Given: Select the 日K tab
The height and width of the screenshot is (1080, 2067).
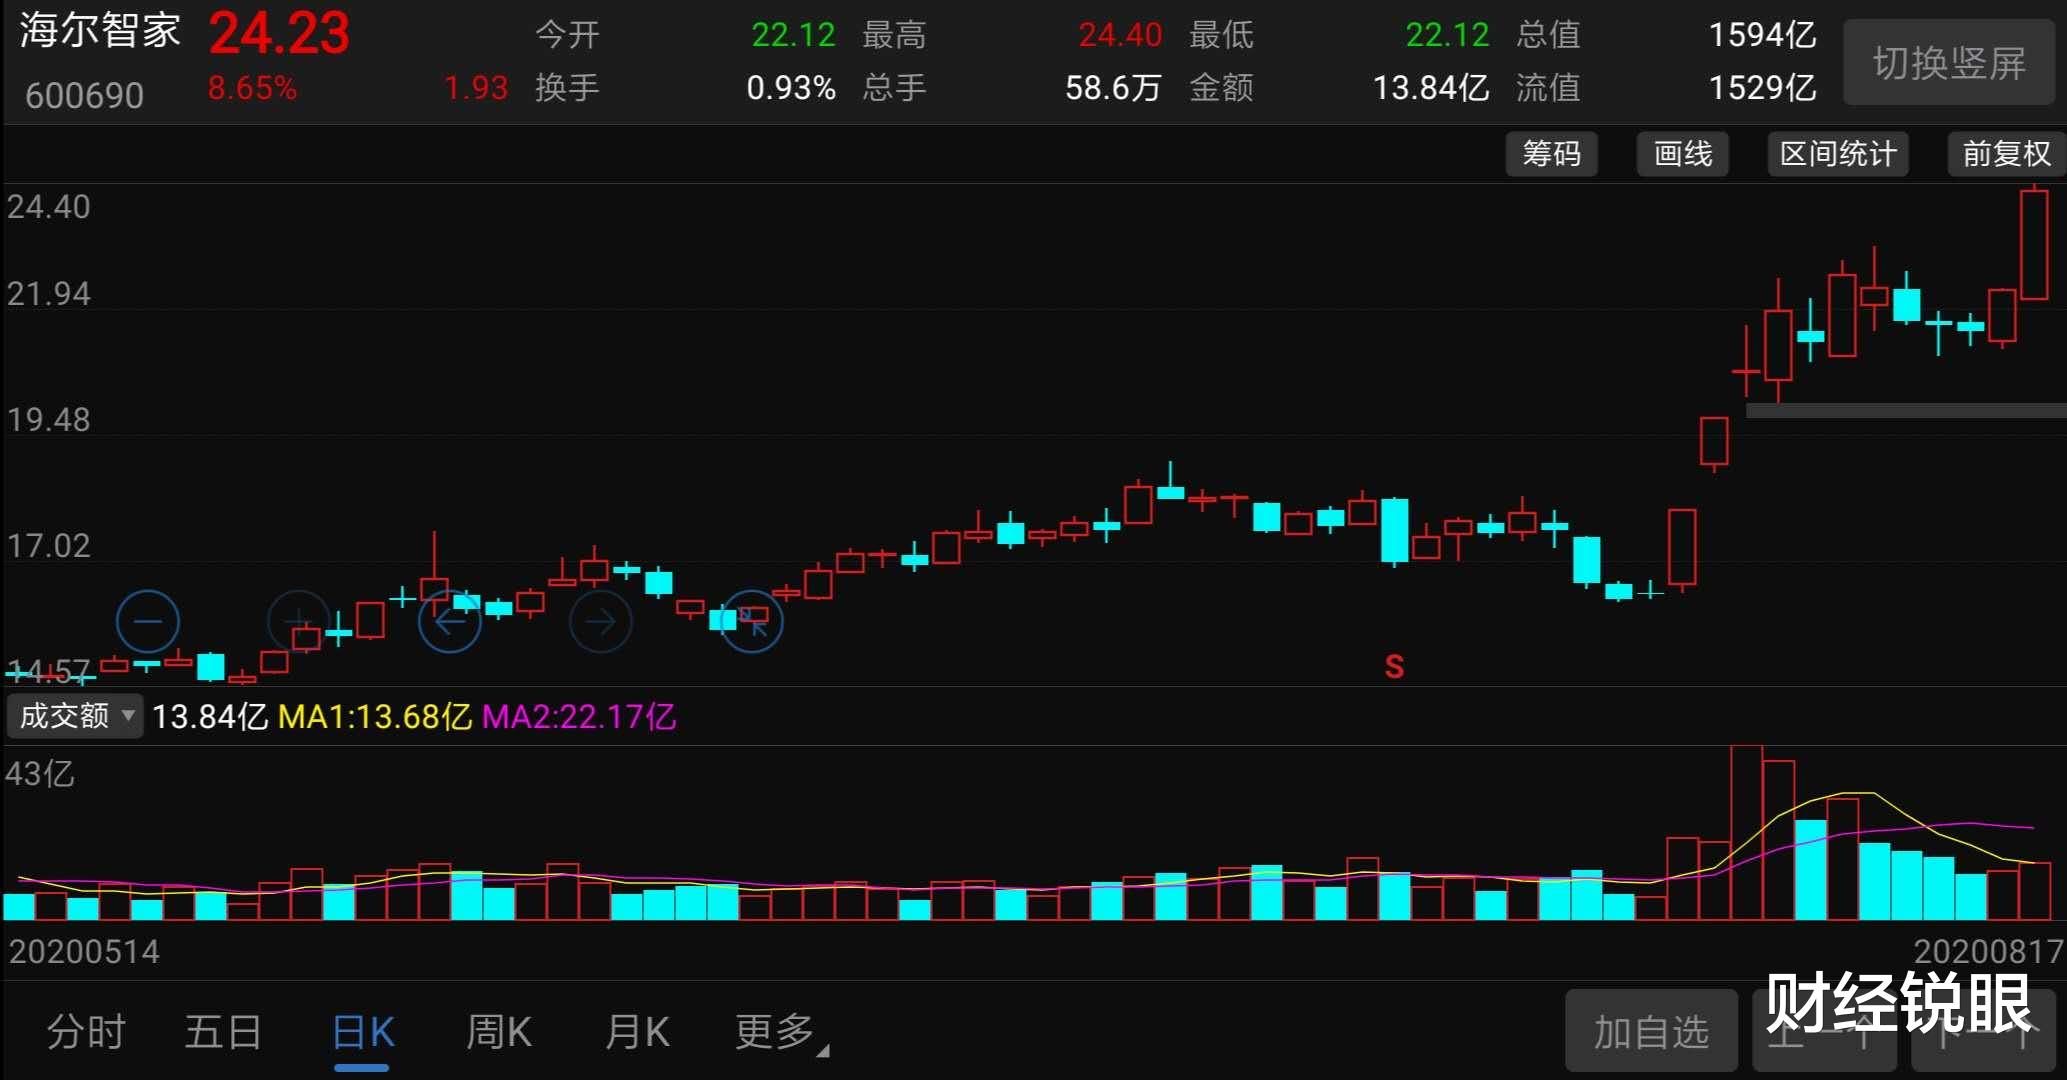Looking at the screenshot, I should tap(362, 1031).
